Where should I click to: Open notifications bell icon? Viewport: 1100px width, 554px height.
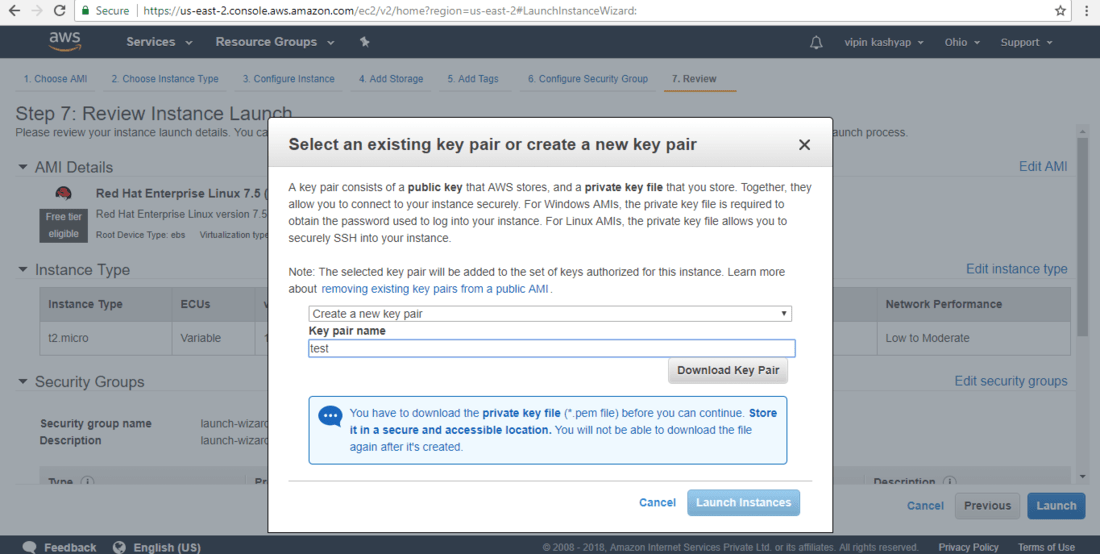(x=816, y=42)
